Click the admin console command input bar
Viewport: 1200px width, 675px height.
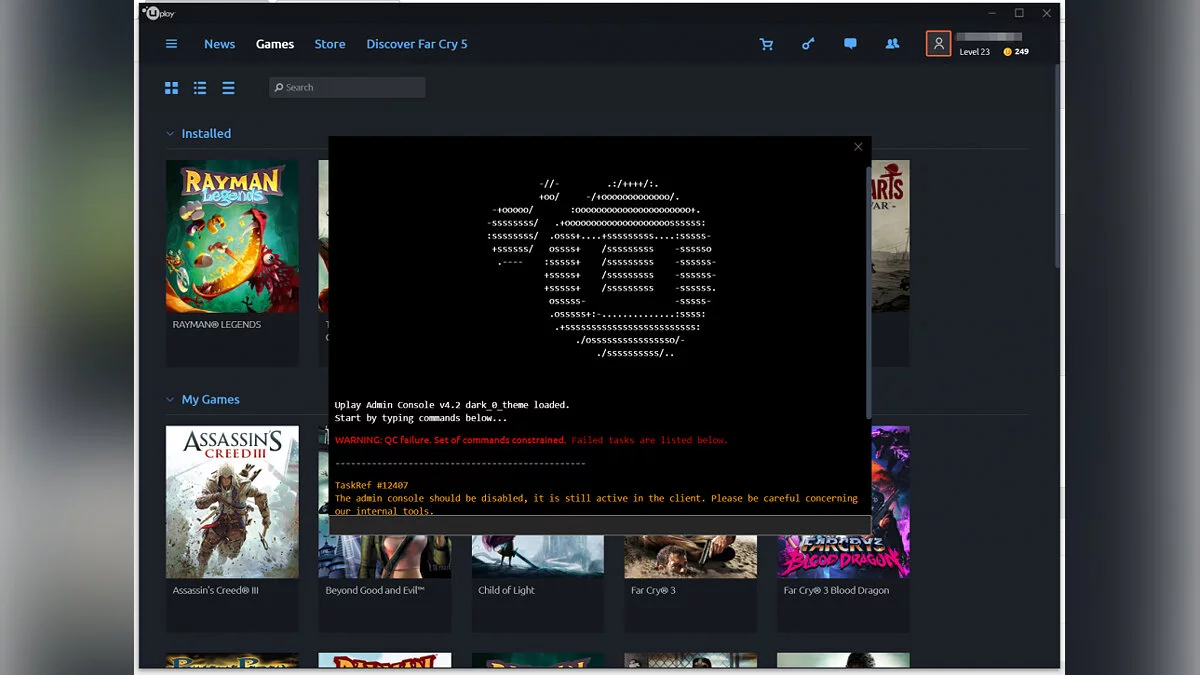[598, 525]
